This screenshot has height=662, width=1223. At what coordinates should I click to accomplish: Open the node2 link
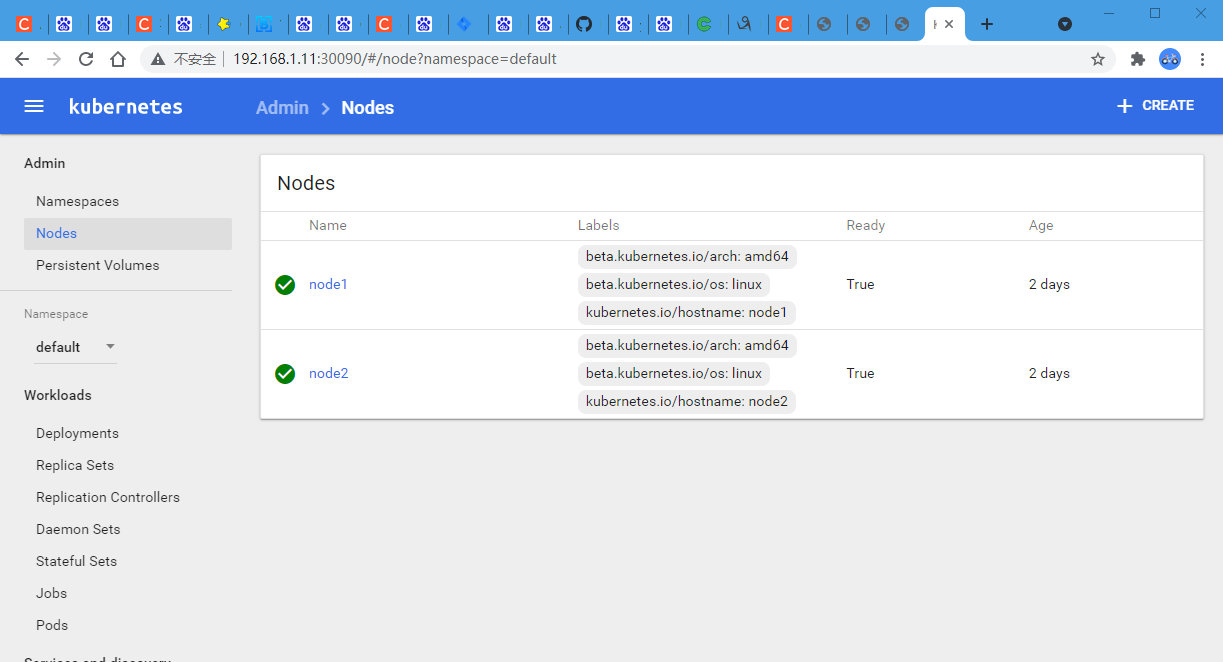coord(328,373)
